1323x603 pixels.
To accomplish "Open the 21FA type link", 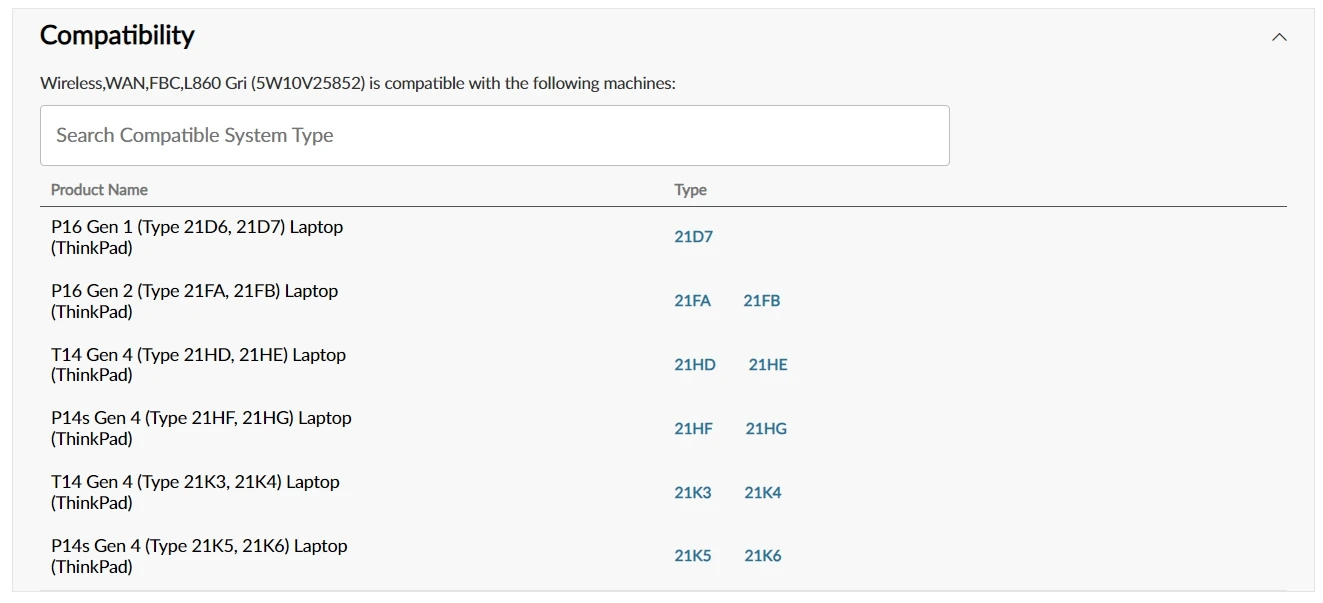I will pos(692,301).
